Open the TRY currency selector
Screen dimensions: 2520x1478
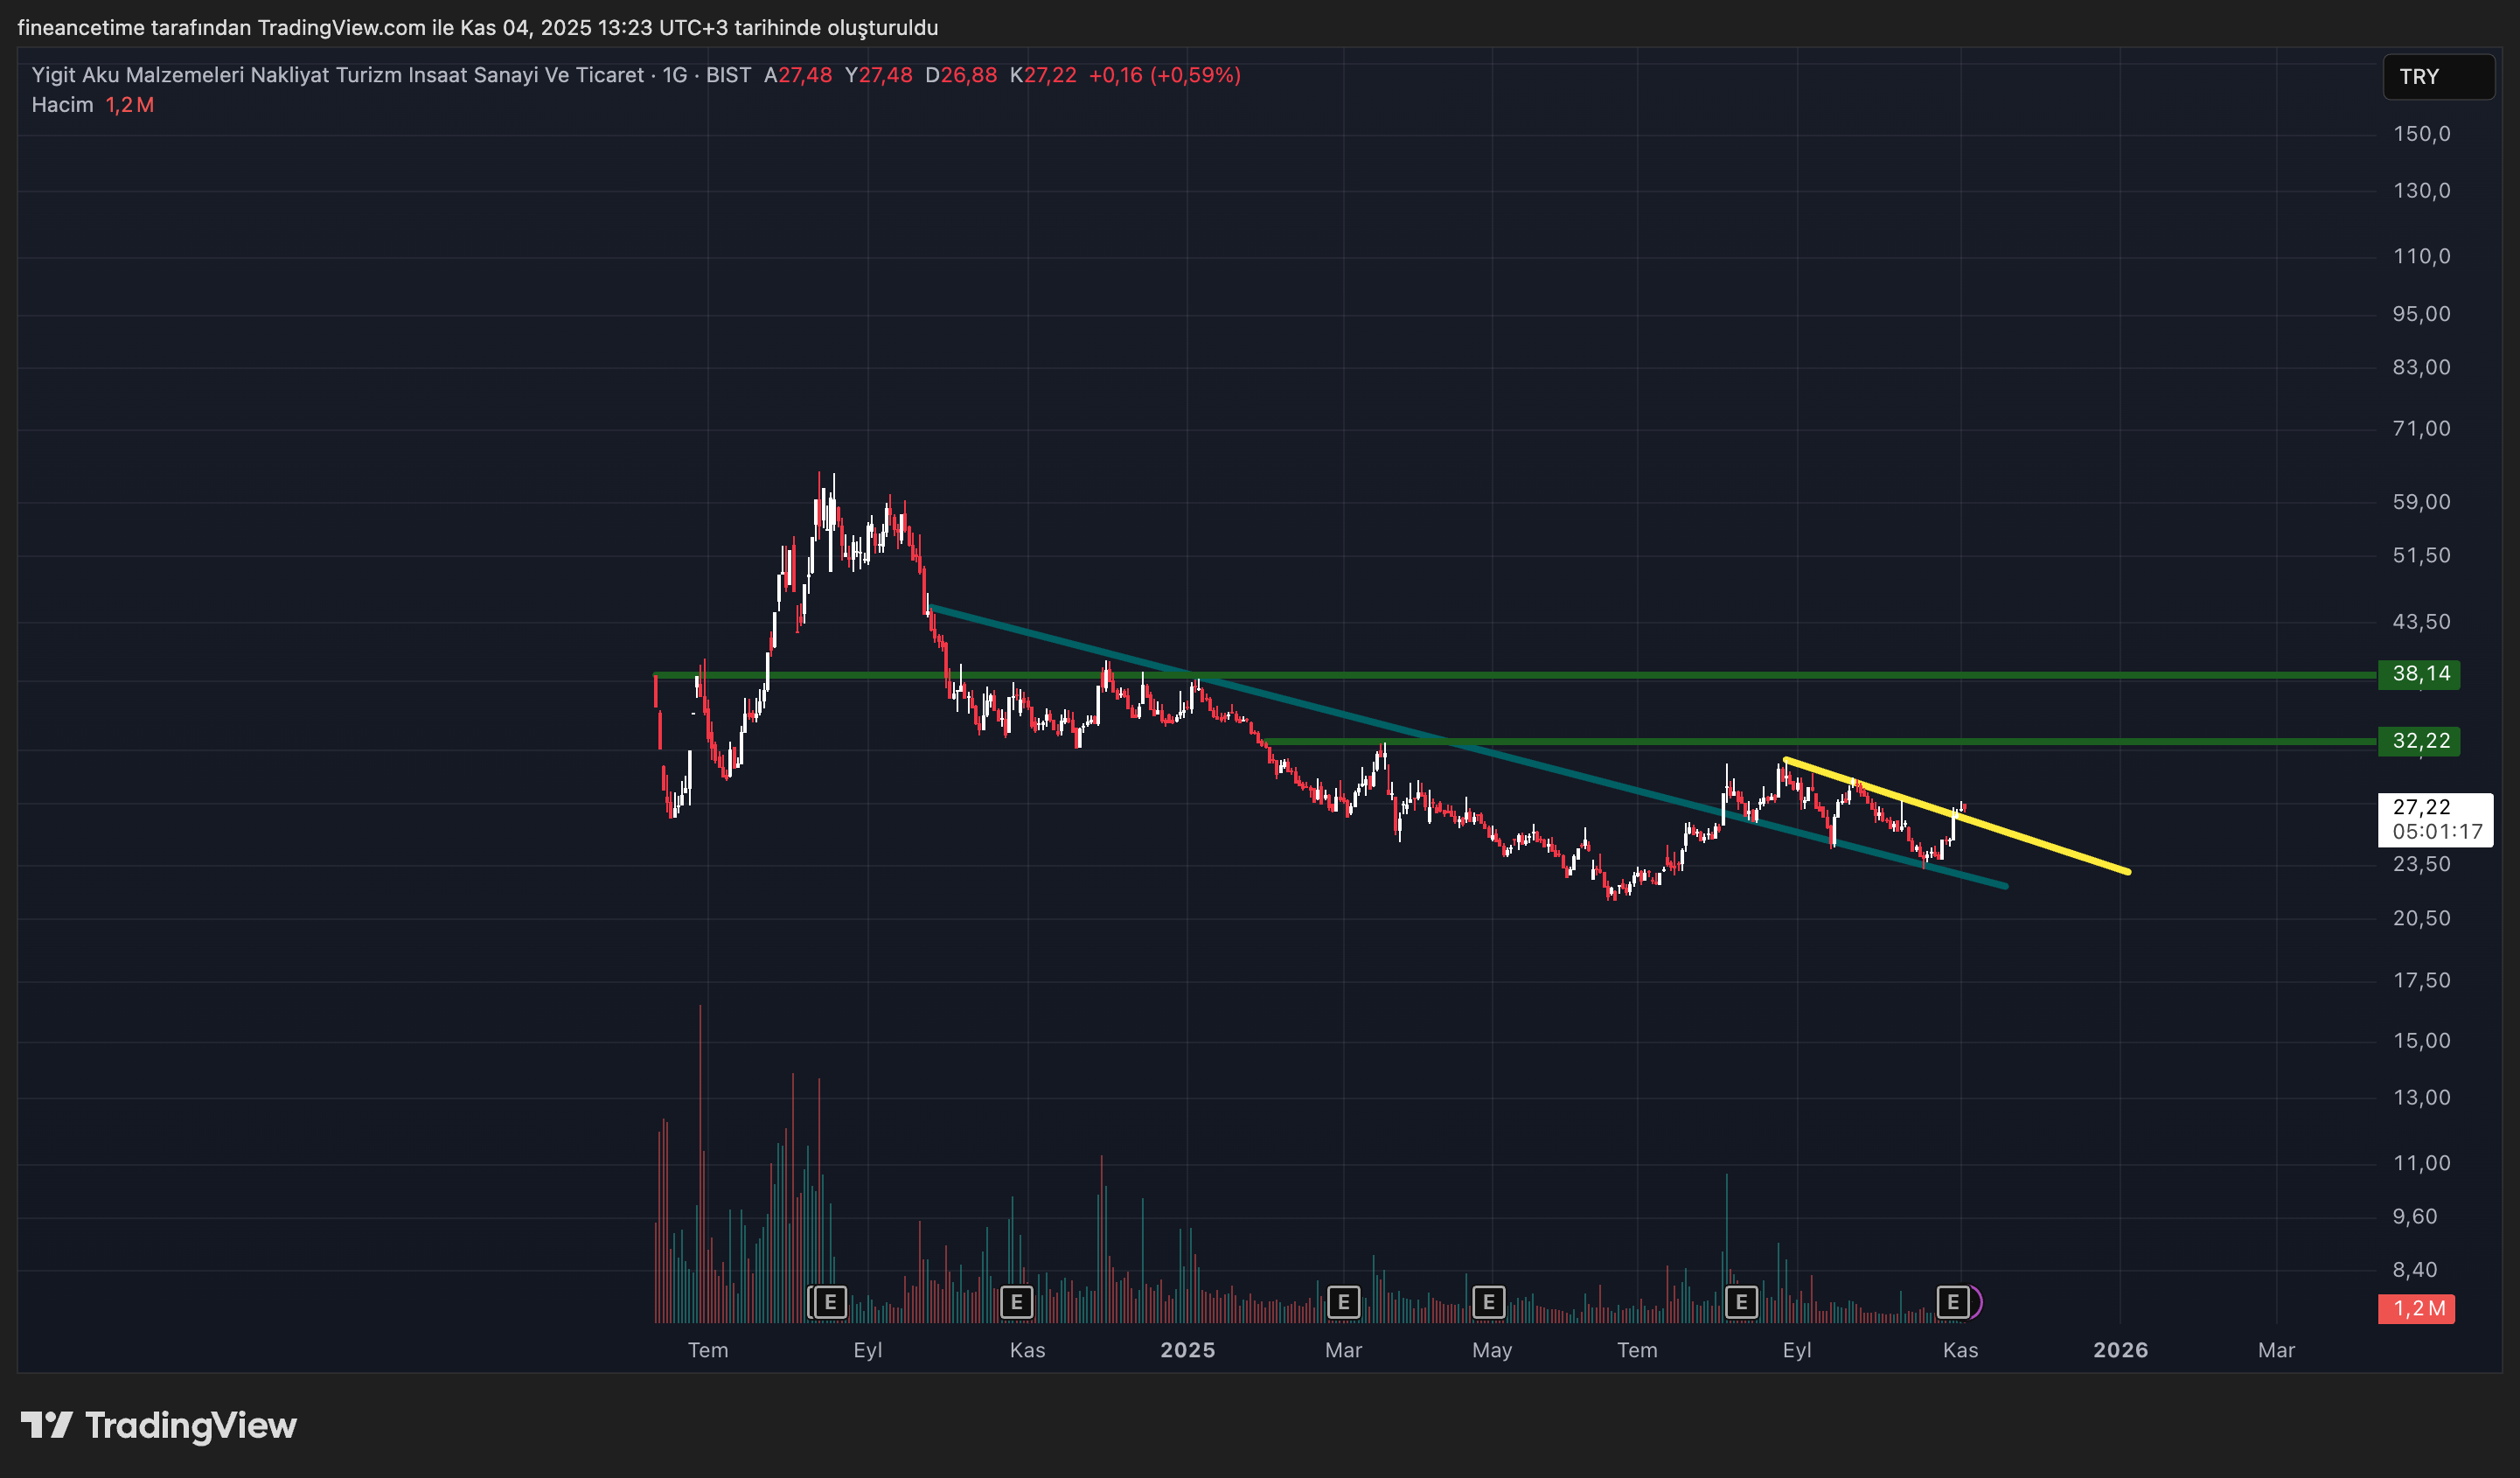2437,77
